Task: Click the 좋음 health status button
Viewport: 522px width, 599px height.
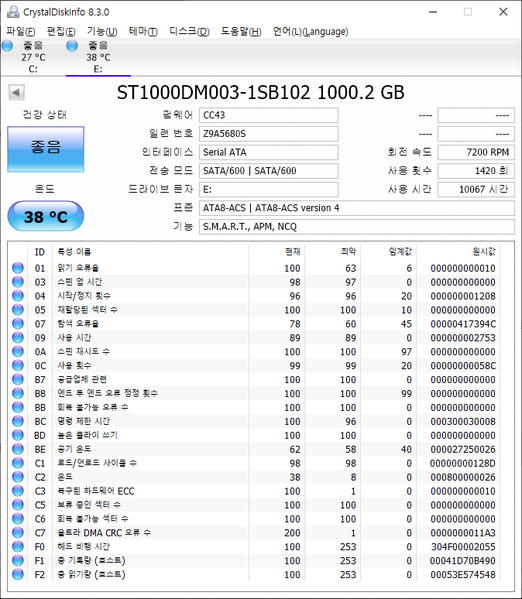Action: (45, 149)
